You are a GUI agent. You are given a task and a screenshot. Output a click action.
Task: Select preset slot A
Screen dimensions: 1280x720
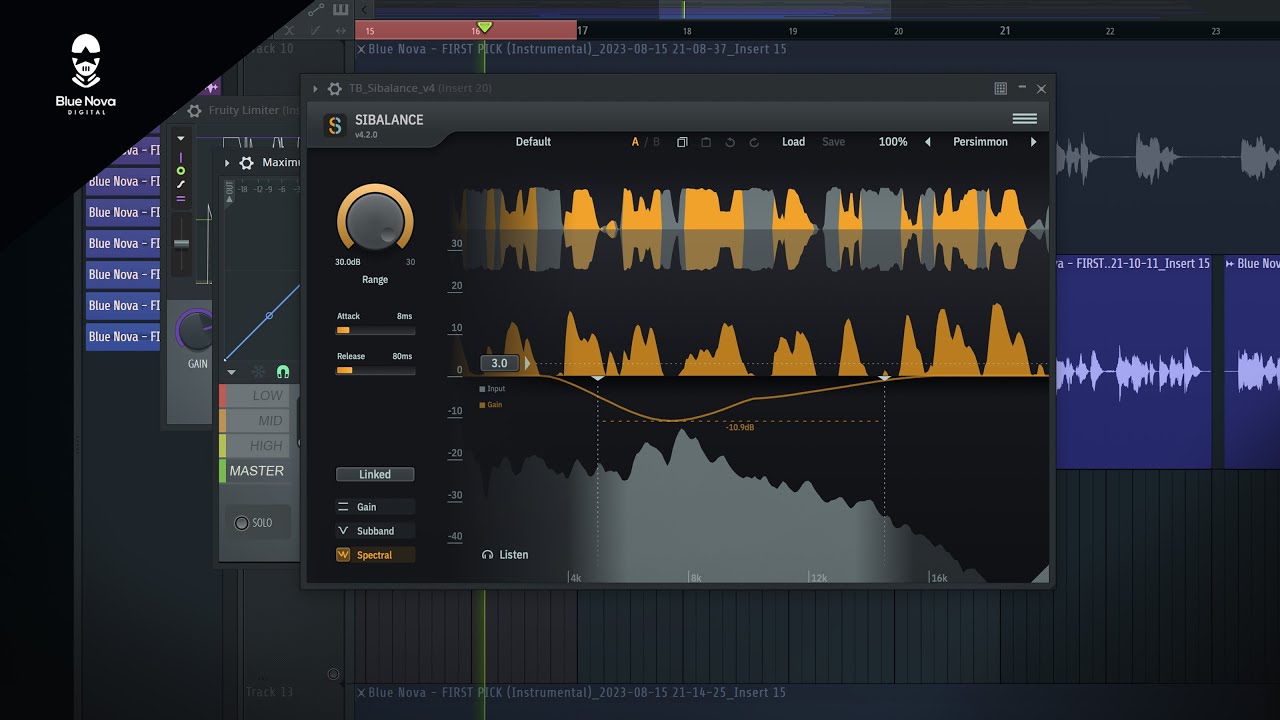click(635, 142)
